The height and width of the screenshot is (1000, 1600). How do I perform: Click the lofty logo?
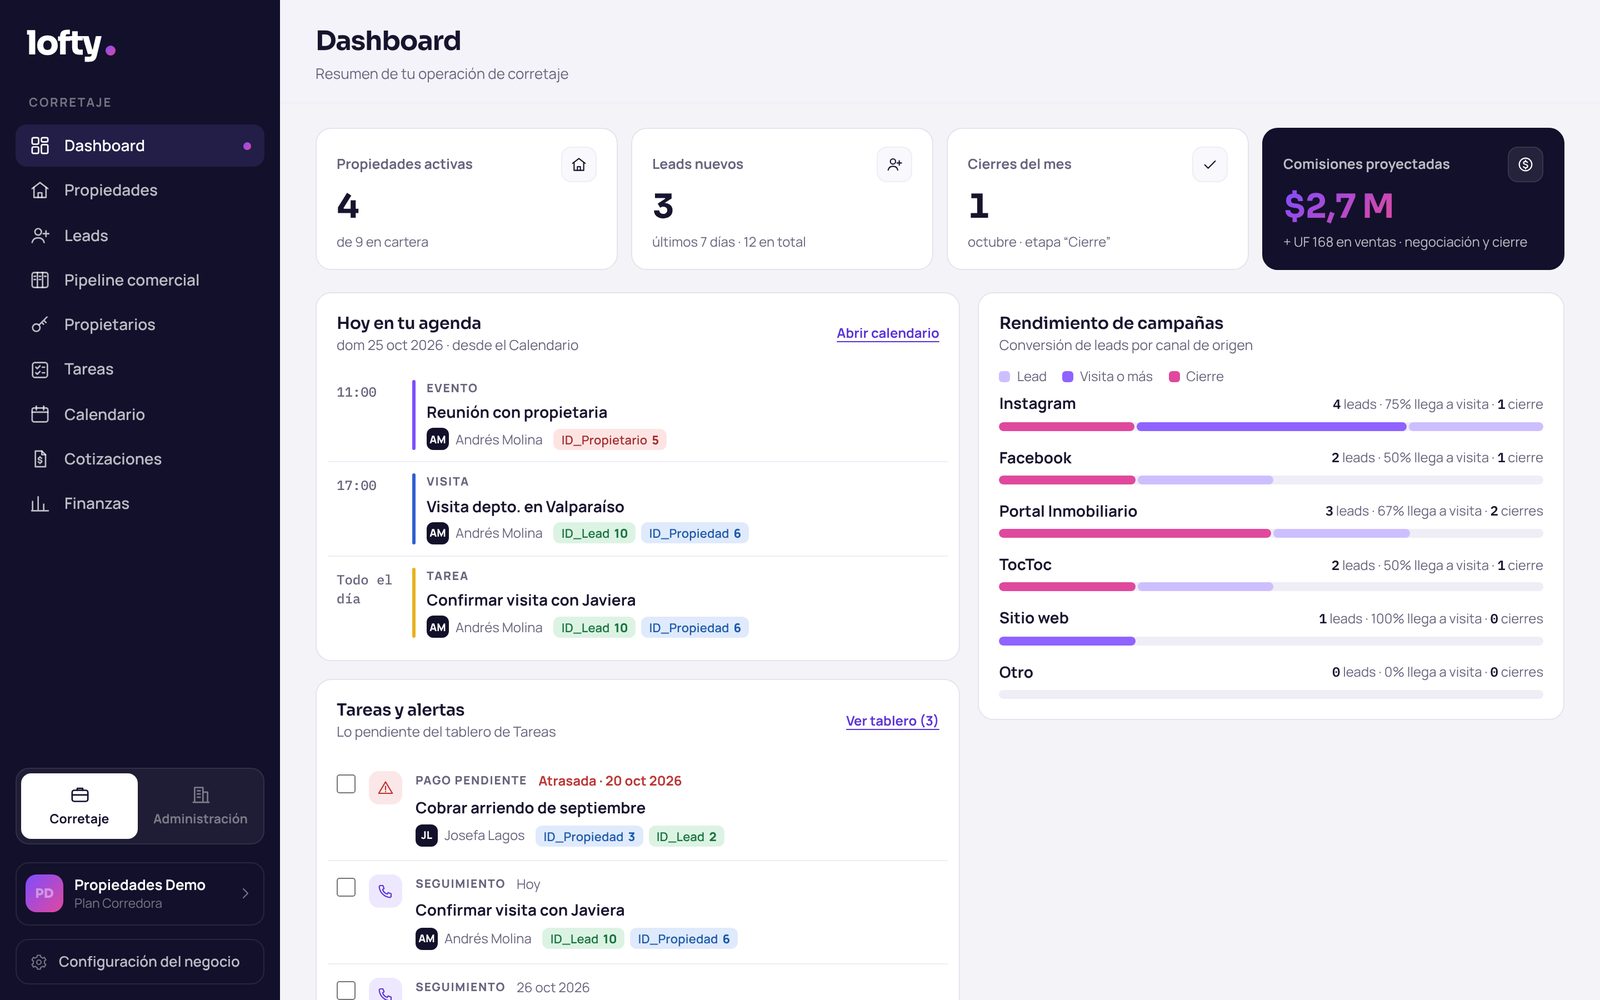click(x=71, y=44)
